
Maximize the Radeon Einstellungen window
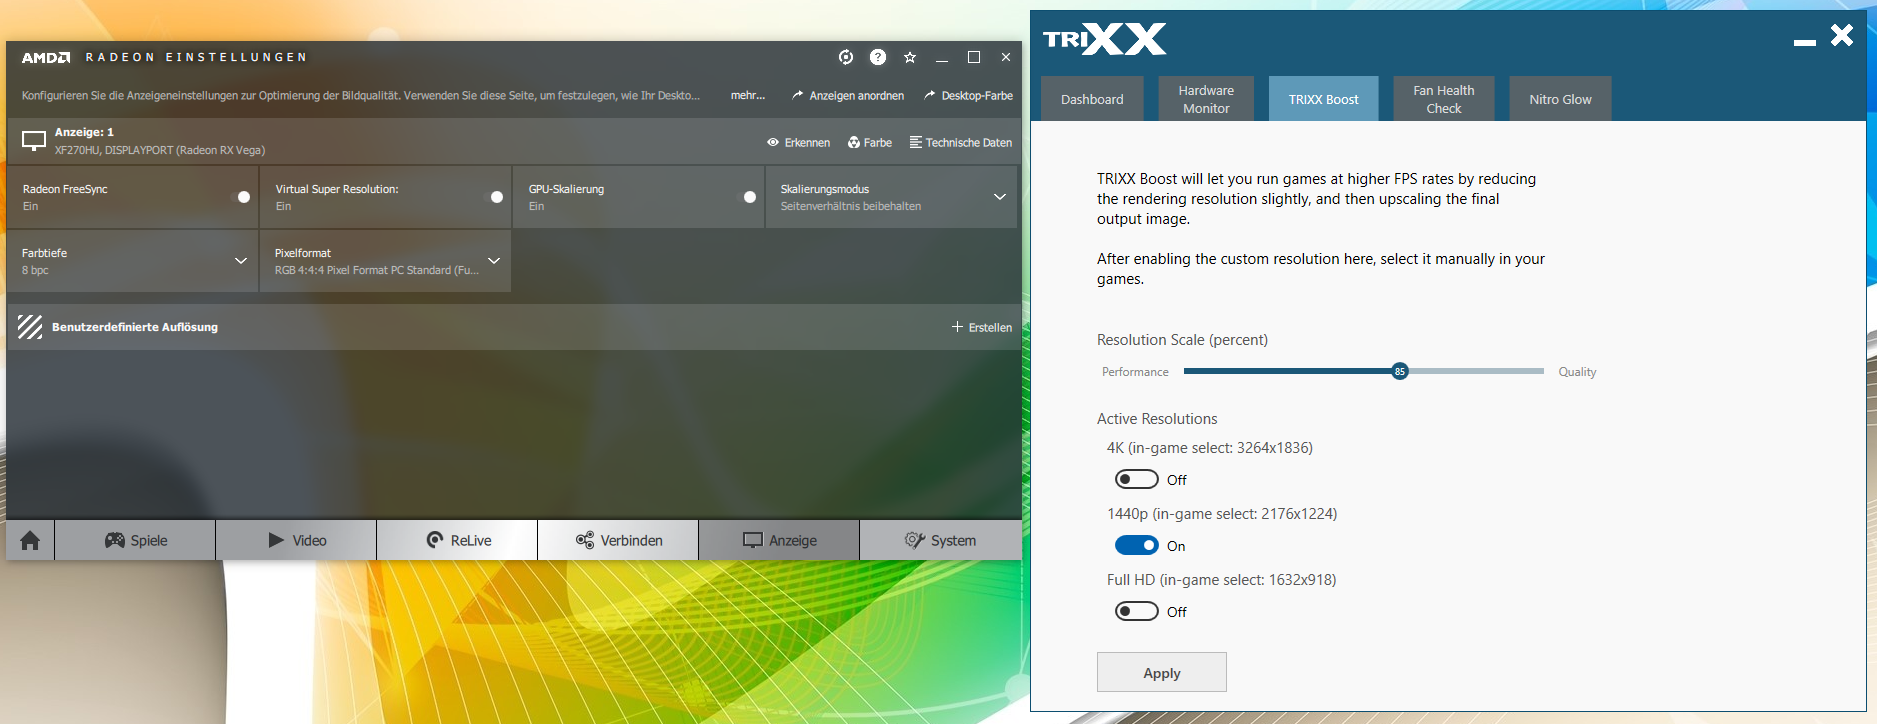974,57
